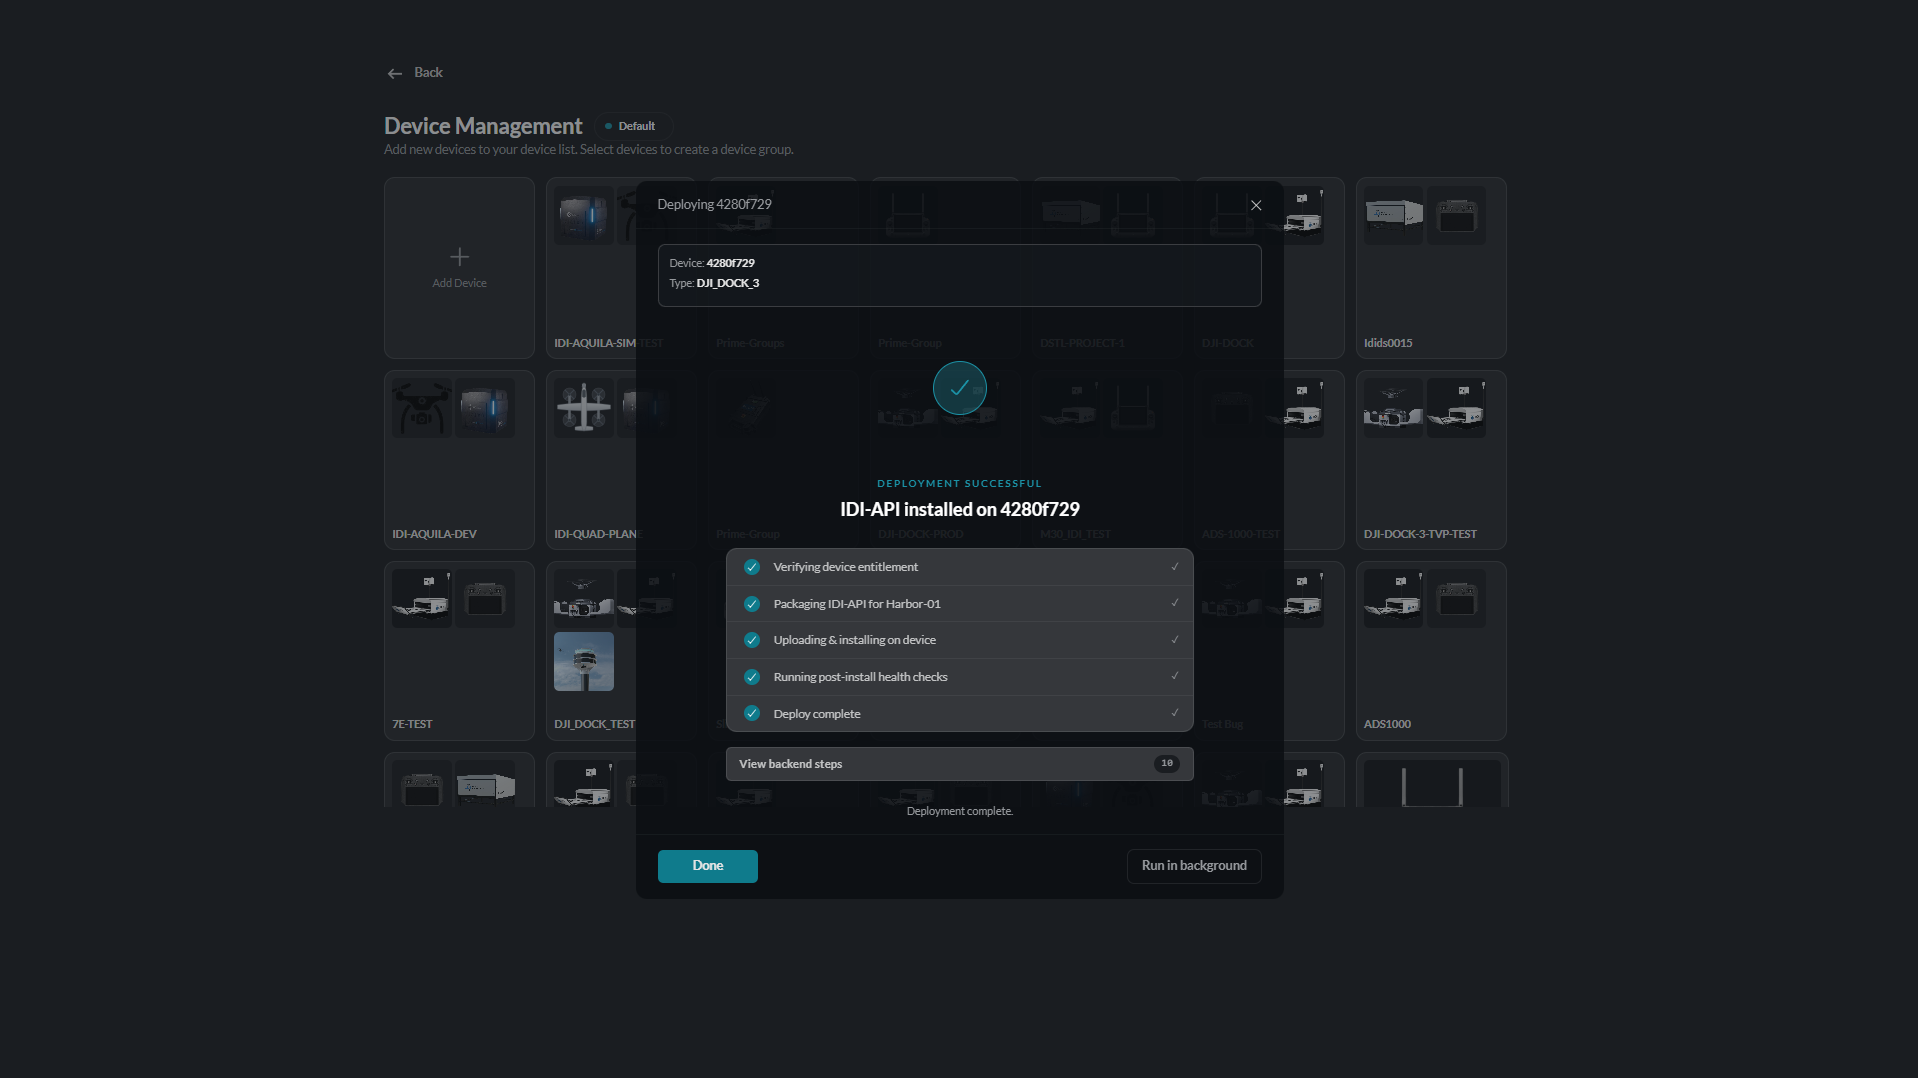
Task: Click the 'Uploading & installing on device' step text
Action: coord(854,640)
